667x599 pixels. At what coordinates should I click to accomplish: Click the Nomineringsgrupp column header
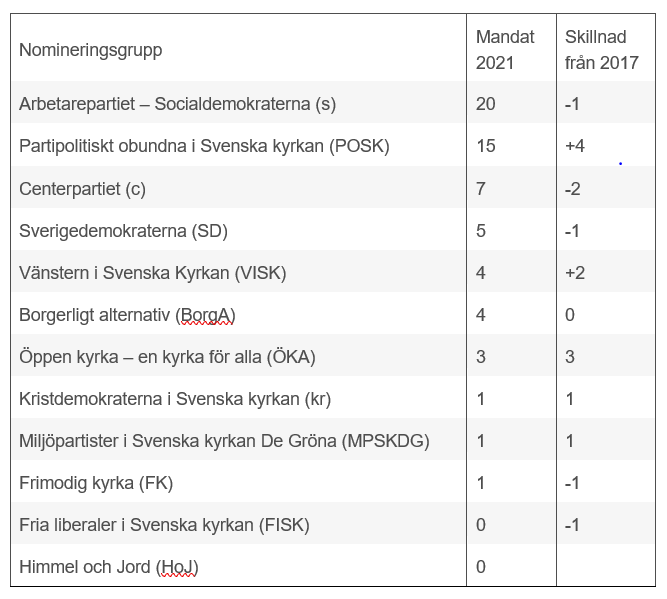[x=90, y=50]
